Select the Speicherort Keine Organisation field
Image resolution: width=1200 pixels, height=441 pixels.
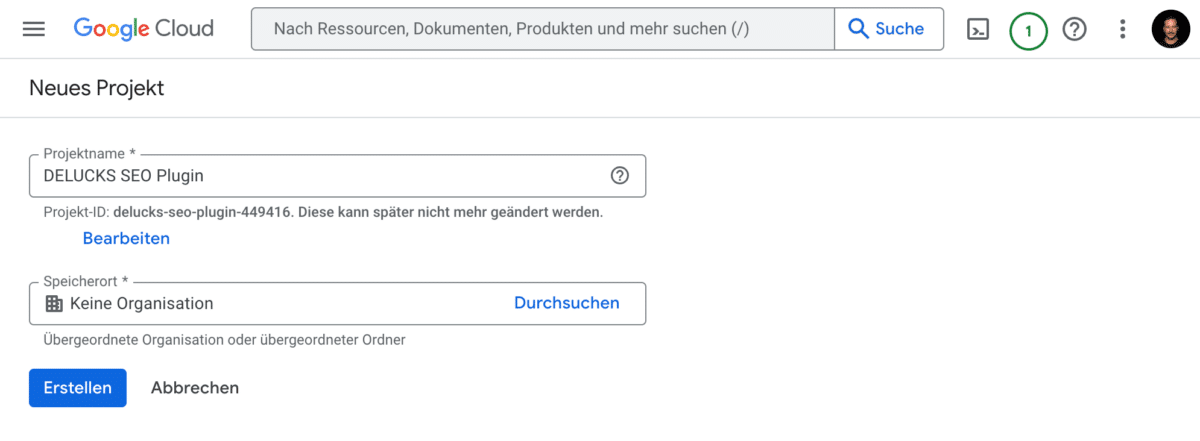click(x=337, y=303)
